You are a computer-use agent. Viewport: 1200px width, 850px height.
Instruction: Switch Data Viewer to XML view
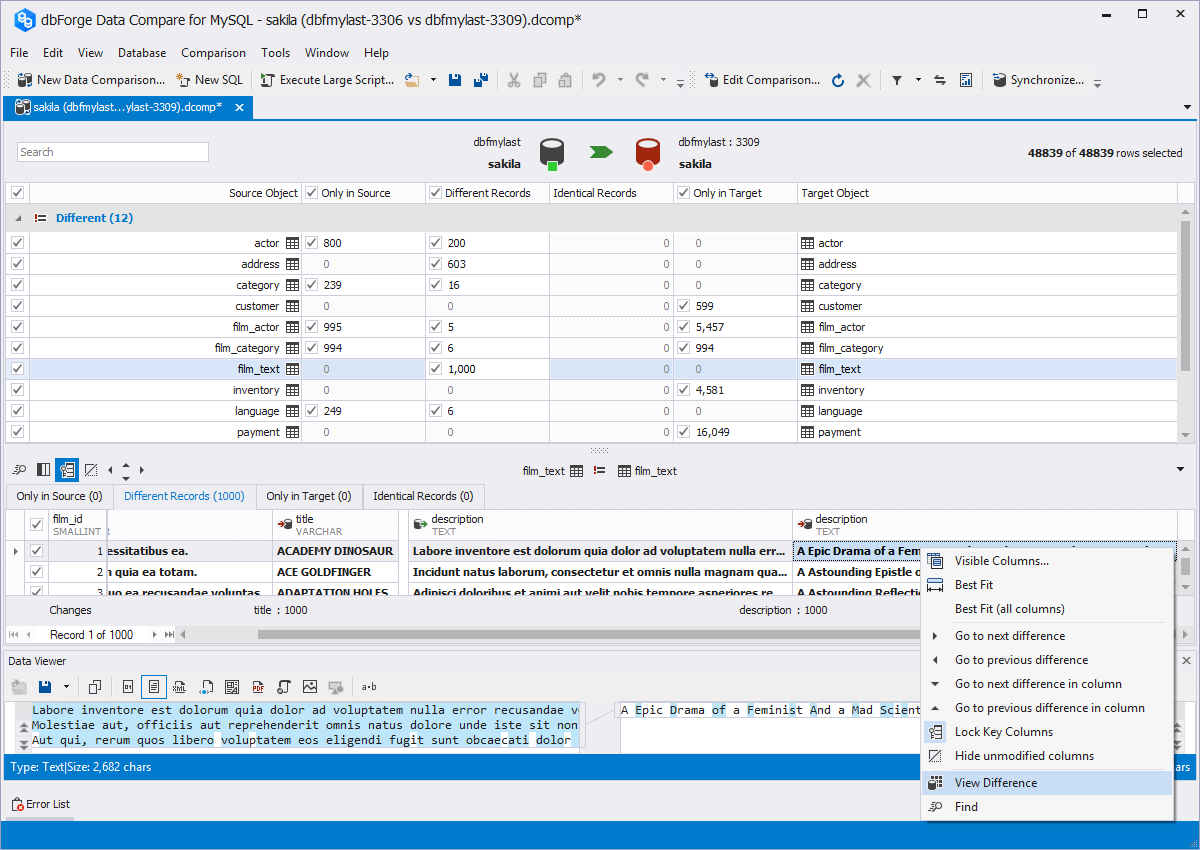180,687
